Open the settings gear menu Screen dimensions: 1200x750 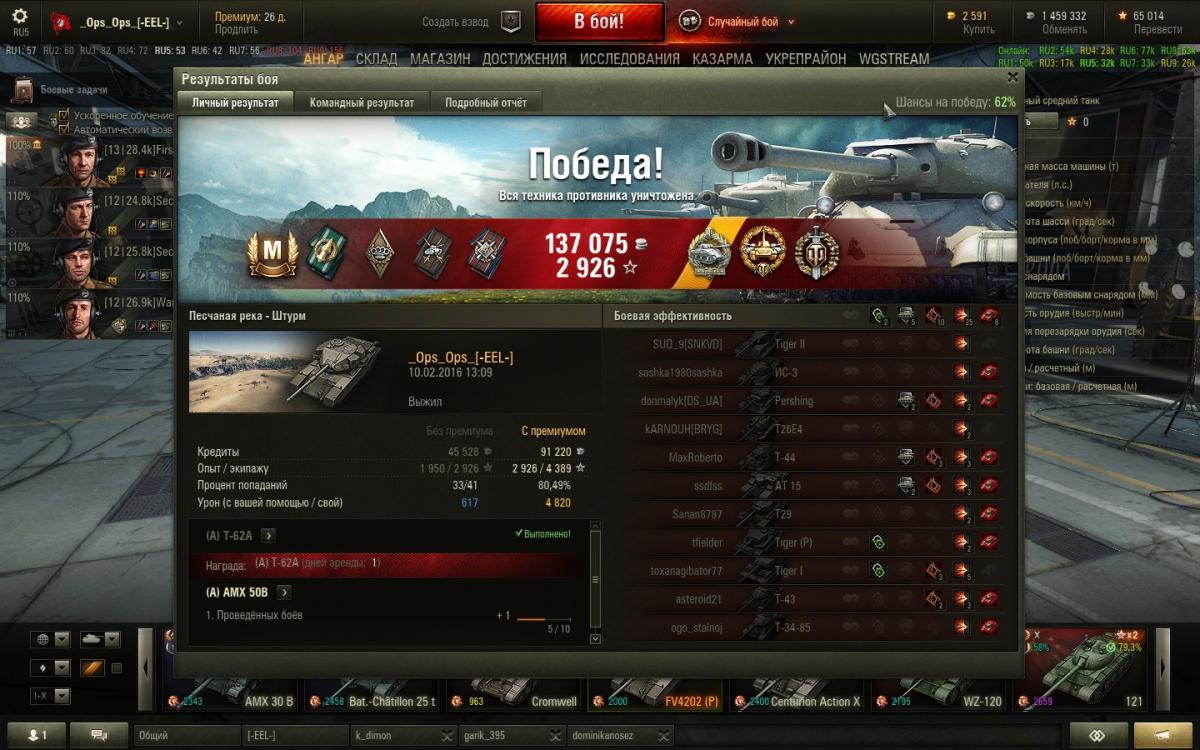pyautogui.click(x=20, y=17)
